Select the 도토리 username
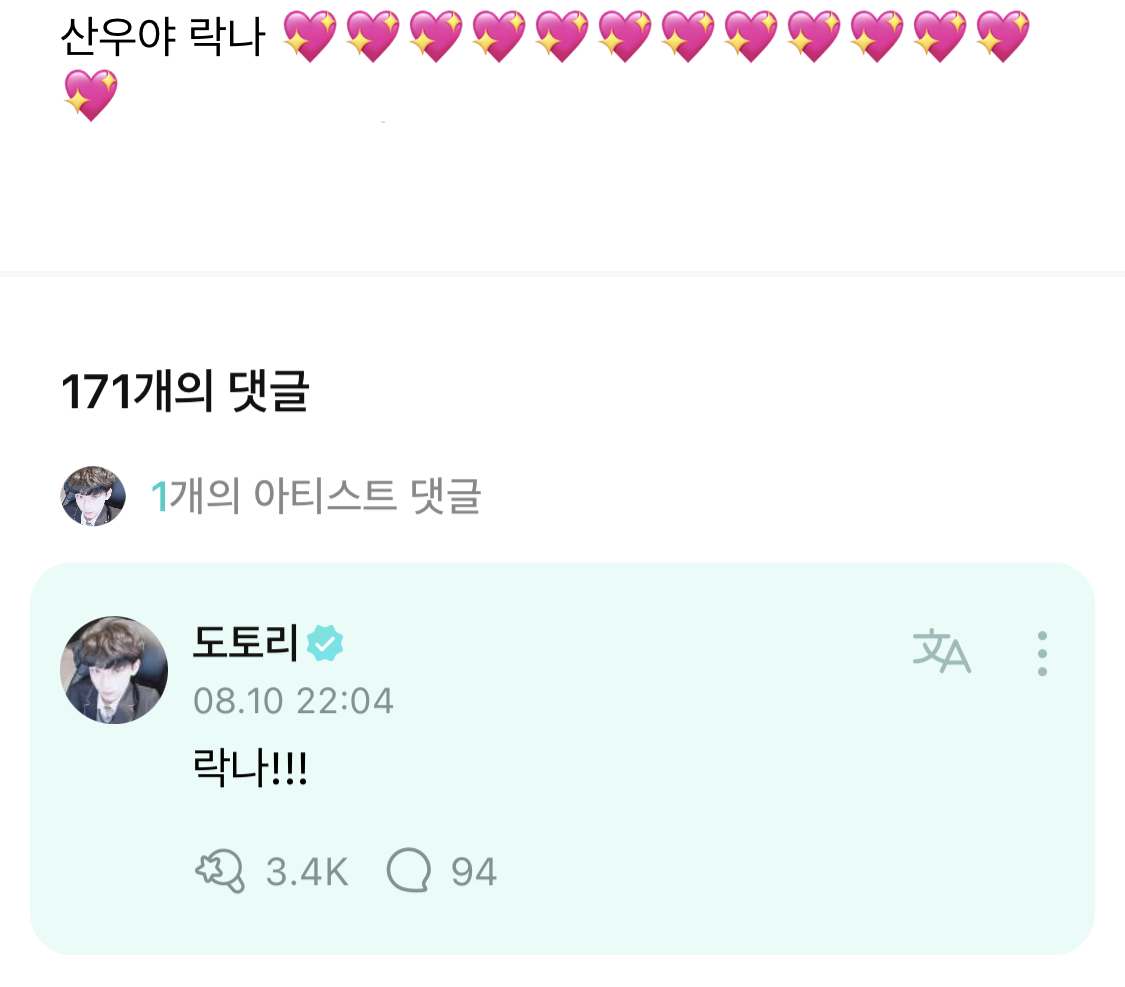Viewport: 1125px width, 987px height. click(244, 642)
